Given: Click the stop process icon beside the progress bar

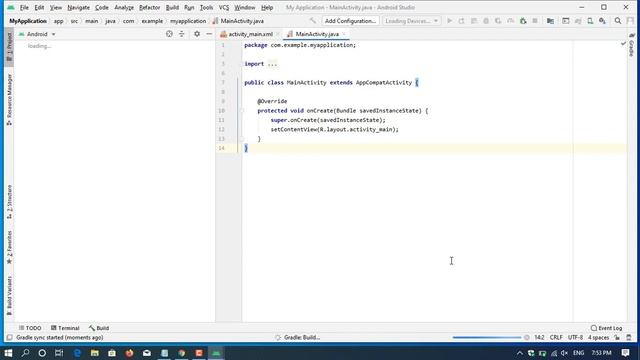Looking at the screenshot, I should click(x=527, y=338).
